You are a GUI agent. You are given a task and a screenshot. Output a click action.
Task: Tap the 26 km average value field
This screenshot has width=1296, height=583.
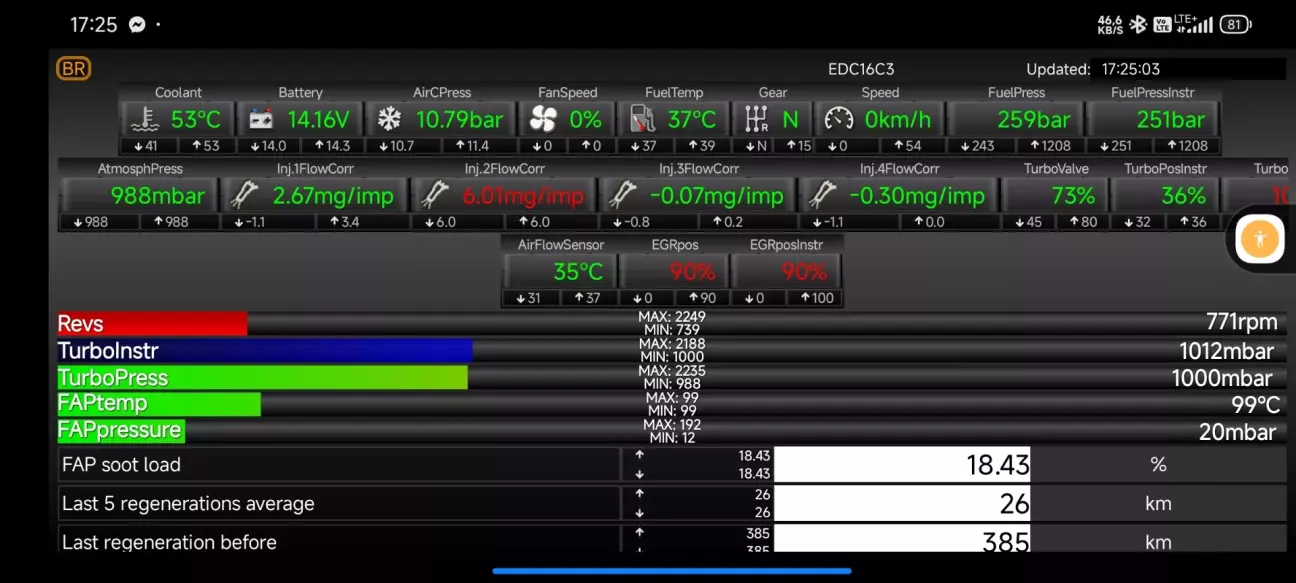click(902, 503)
